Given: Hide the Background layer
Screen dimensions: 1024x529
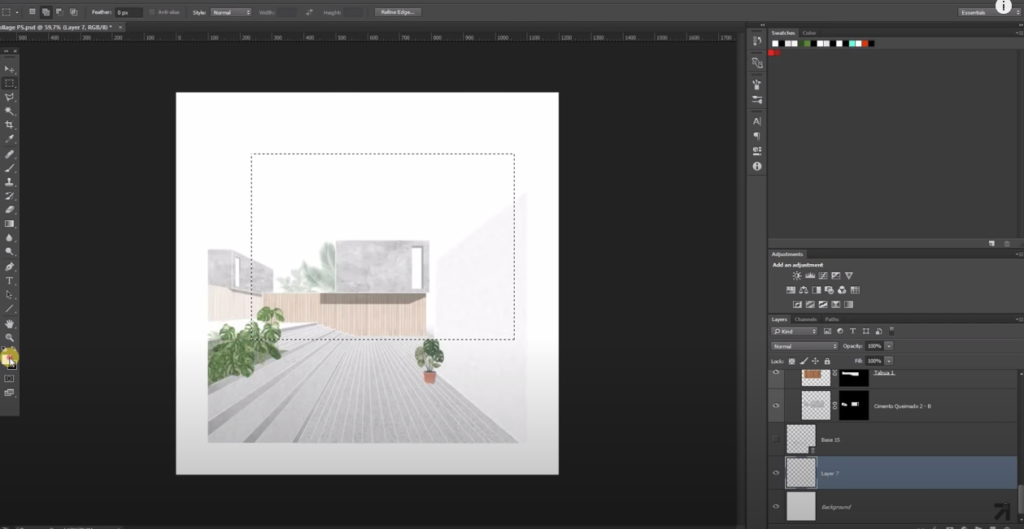Looking at the screenshot, I should (x=776, y=506).
